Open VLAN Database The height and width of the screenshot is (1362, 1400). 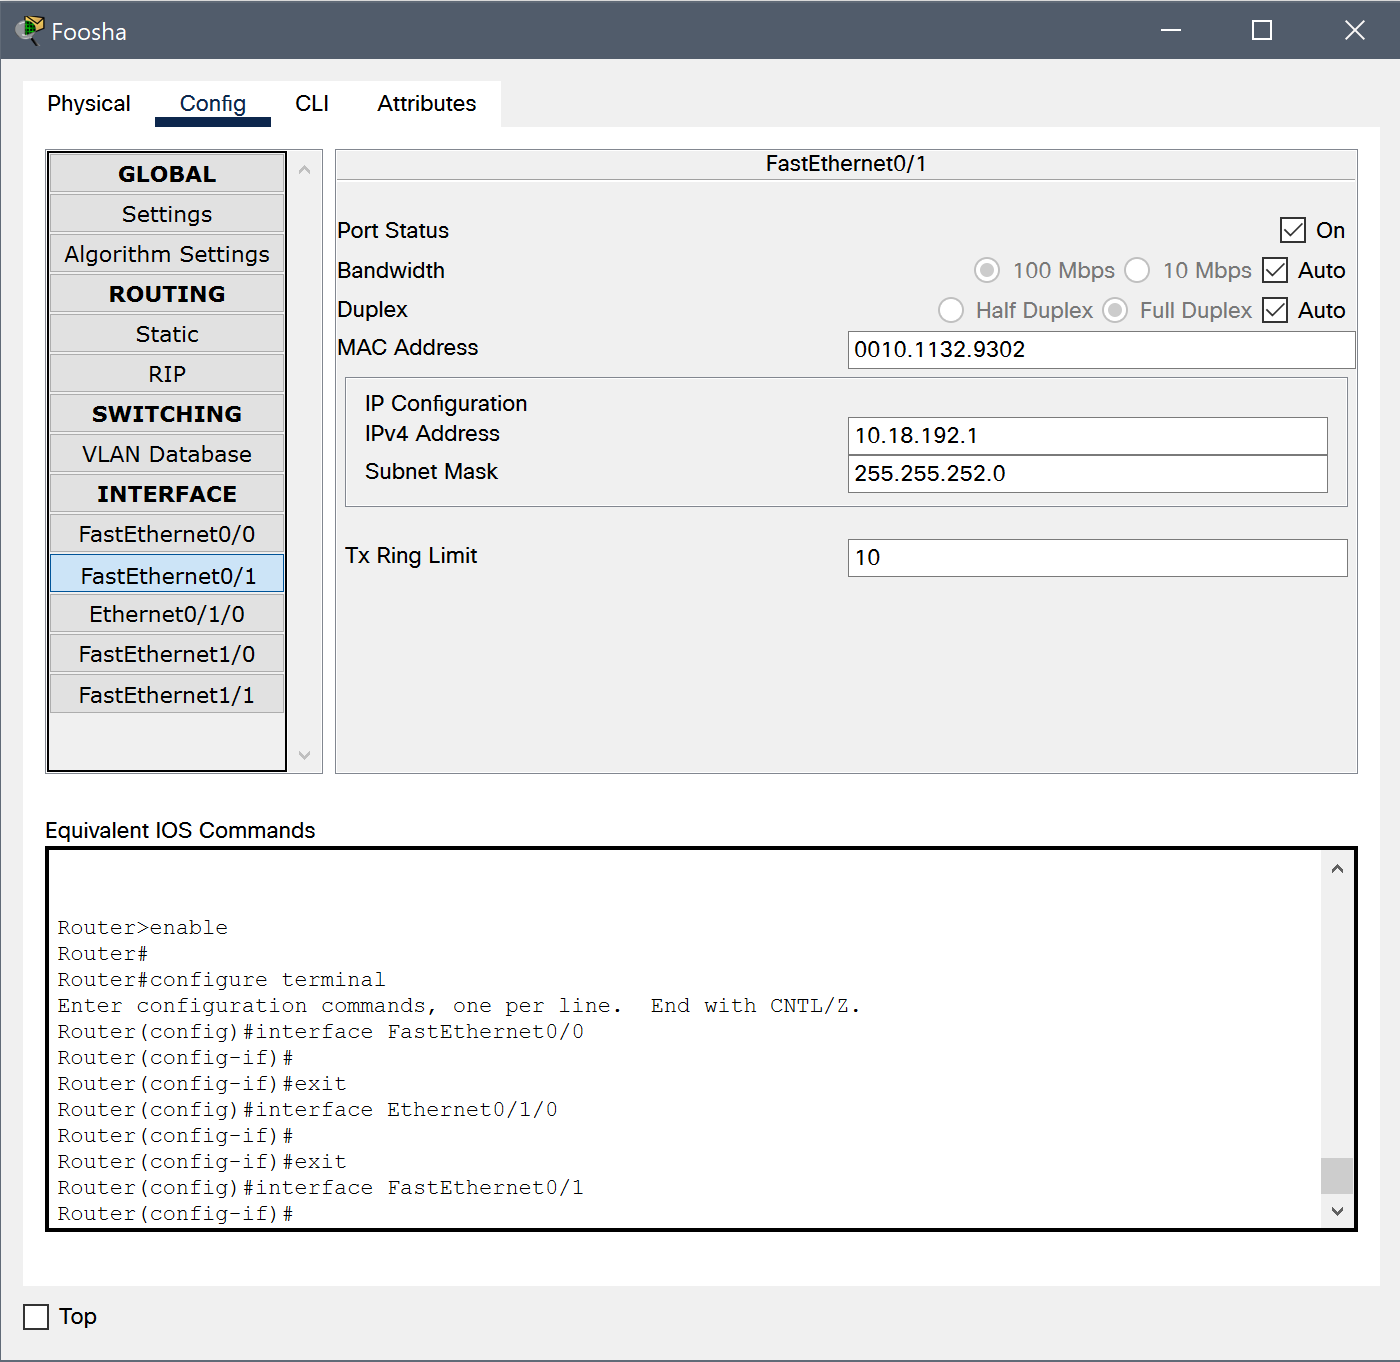point(167,454)
